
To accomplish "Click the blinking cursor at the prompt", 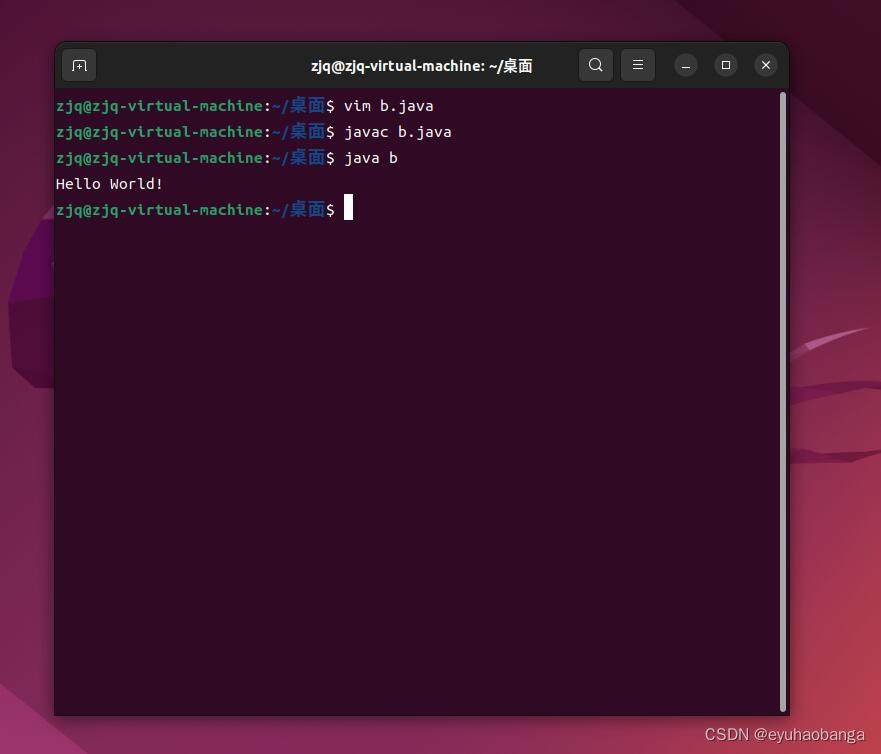I will coord(348,208).
